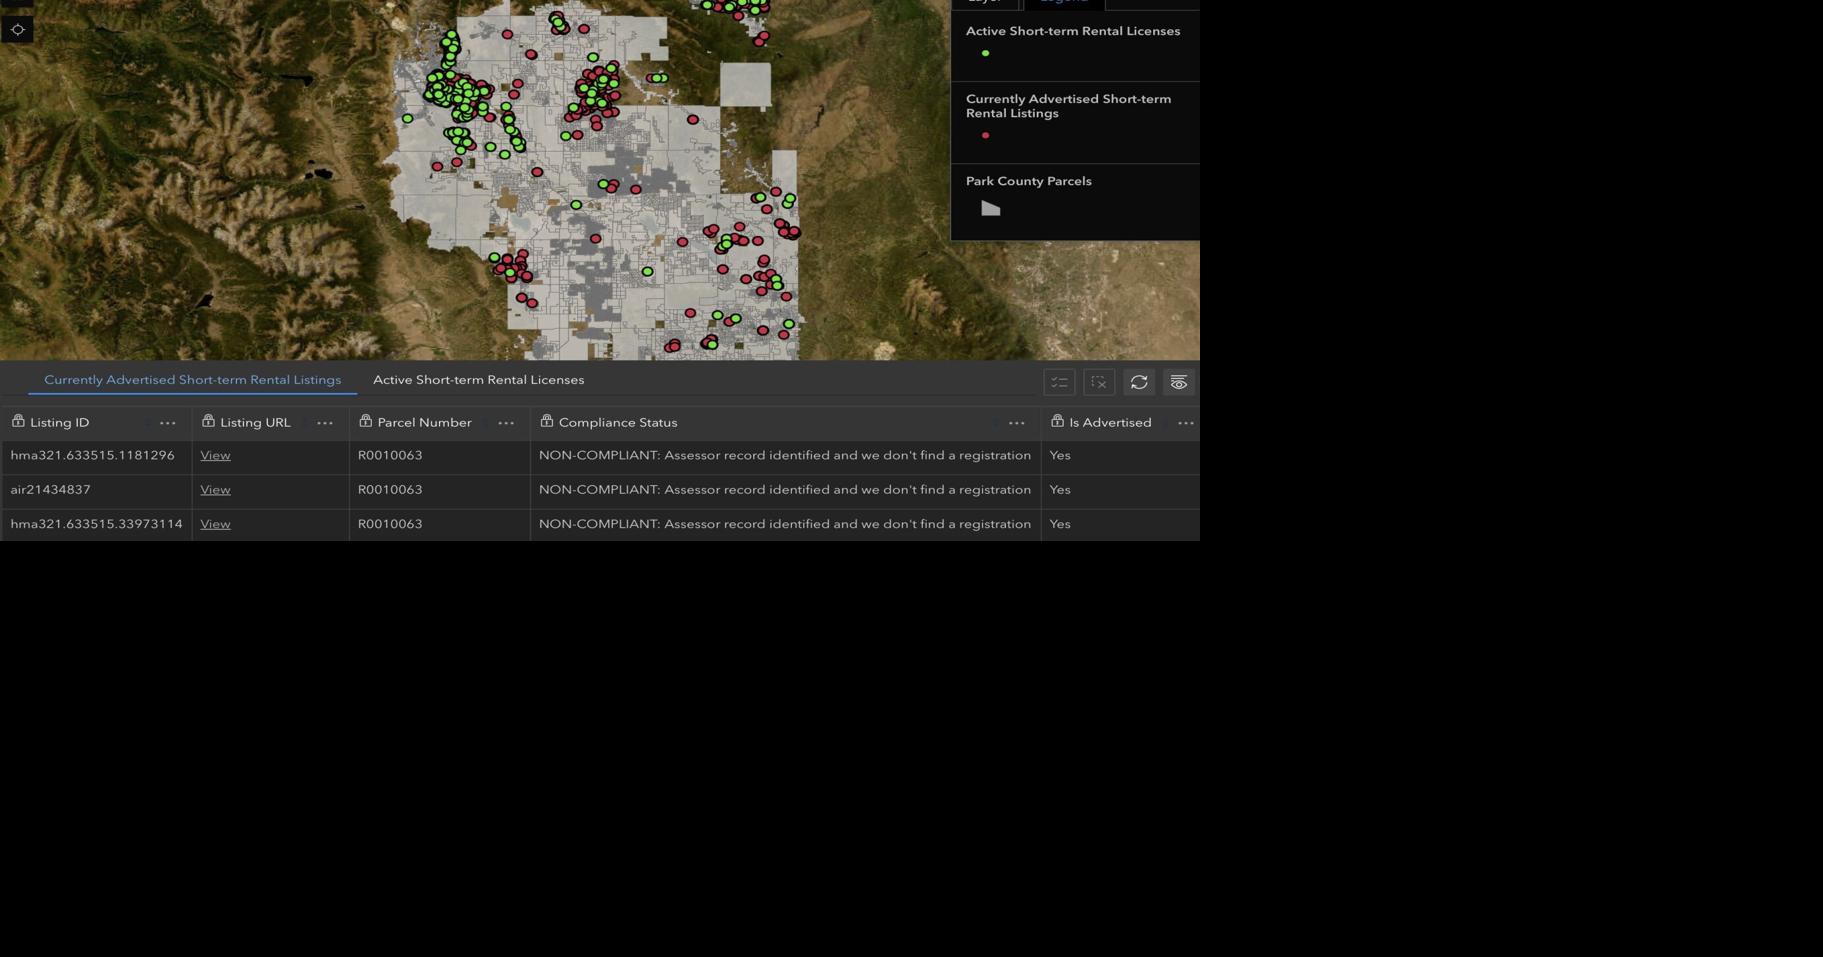Click lock icon beside Parcel Number header
The width and height of the screenshot is (1823, 957).
tap(365, 422)
